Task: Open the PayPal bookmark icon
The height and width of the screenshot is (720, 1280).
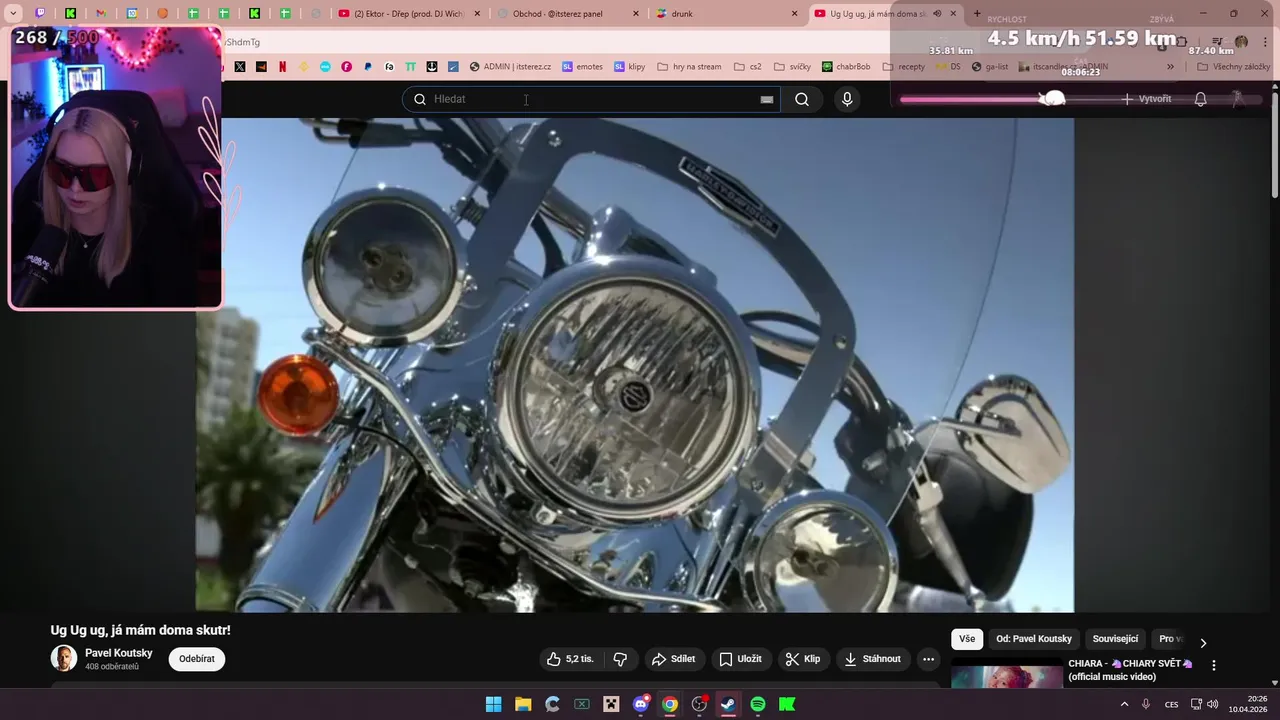Action: 368,67
